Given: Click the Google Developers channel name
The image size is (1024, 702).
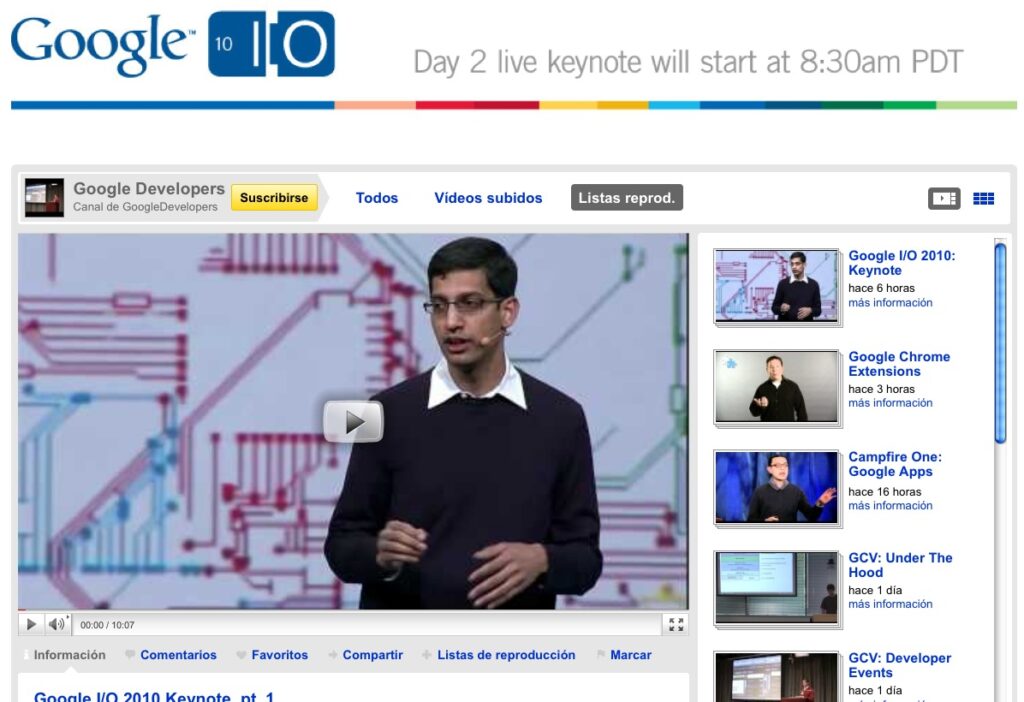Looking at the screenshot, I should coord(149,189).
